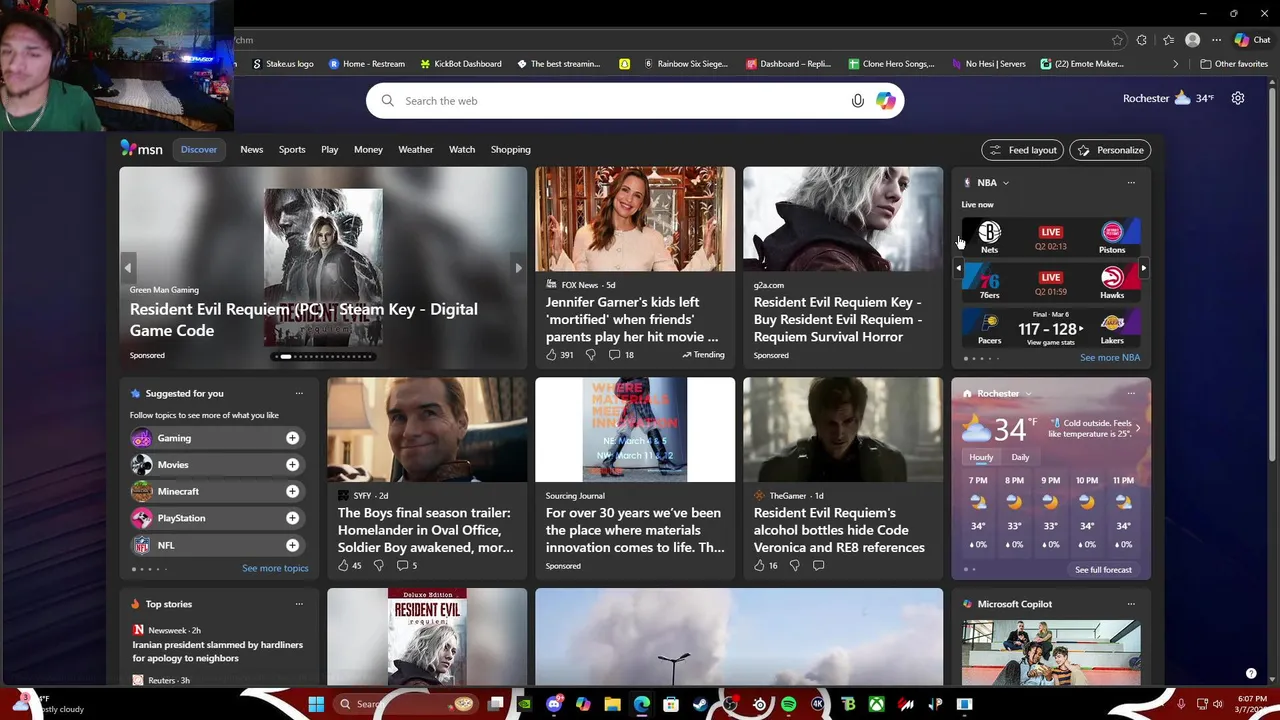
Task: Open Steam from the taskbar
Action: tap(701, 704)
